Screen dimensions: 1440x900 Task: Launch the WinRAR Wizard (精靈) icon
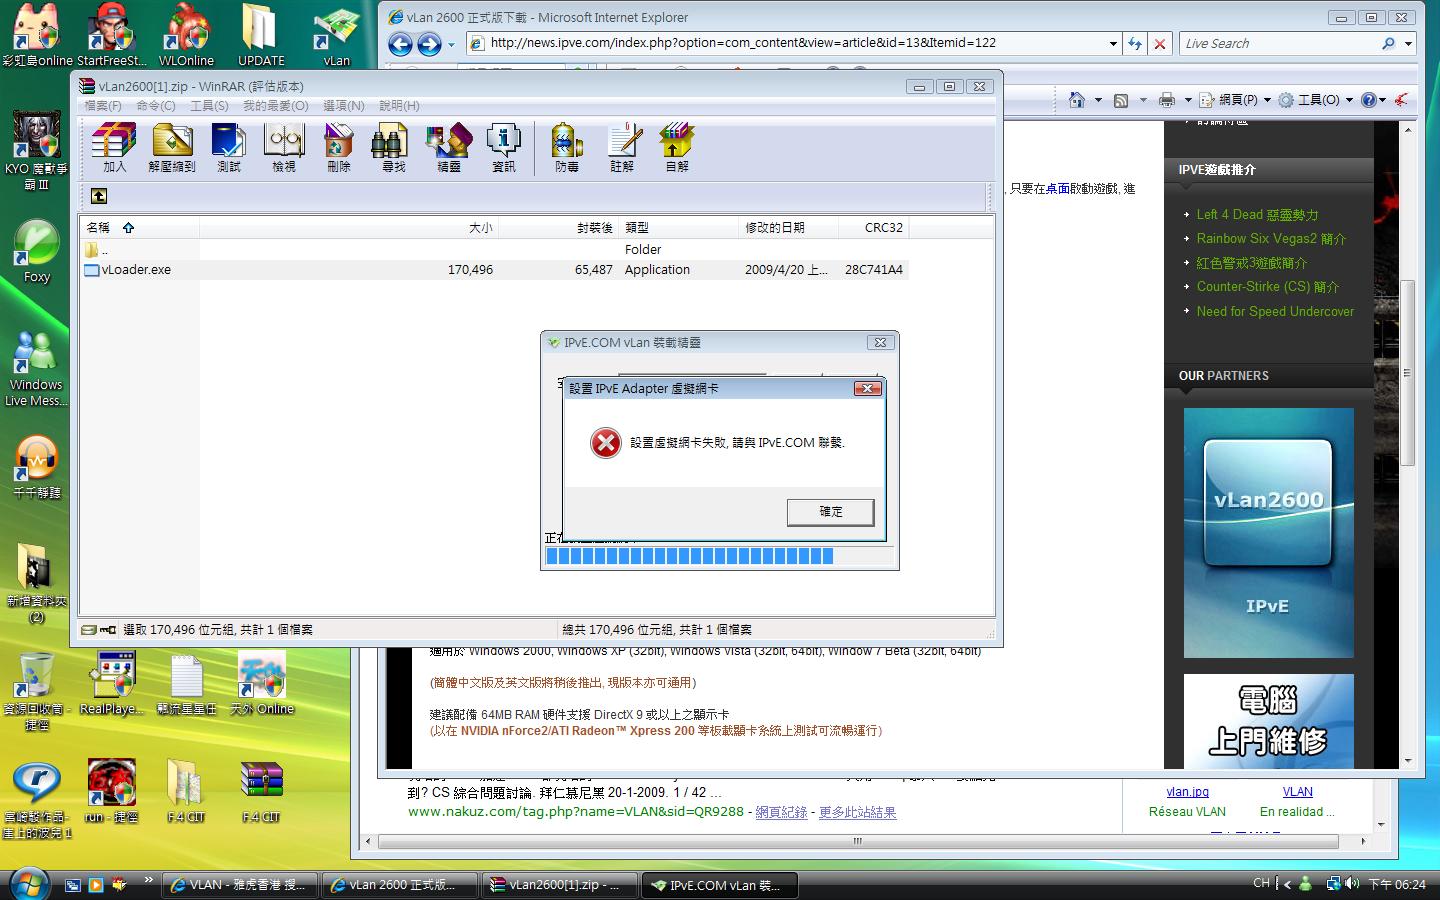click(x=449, y=148)
